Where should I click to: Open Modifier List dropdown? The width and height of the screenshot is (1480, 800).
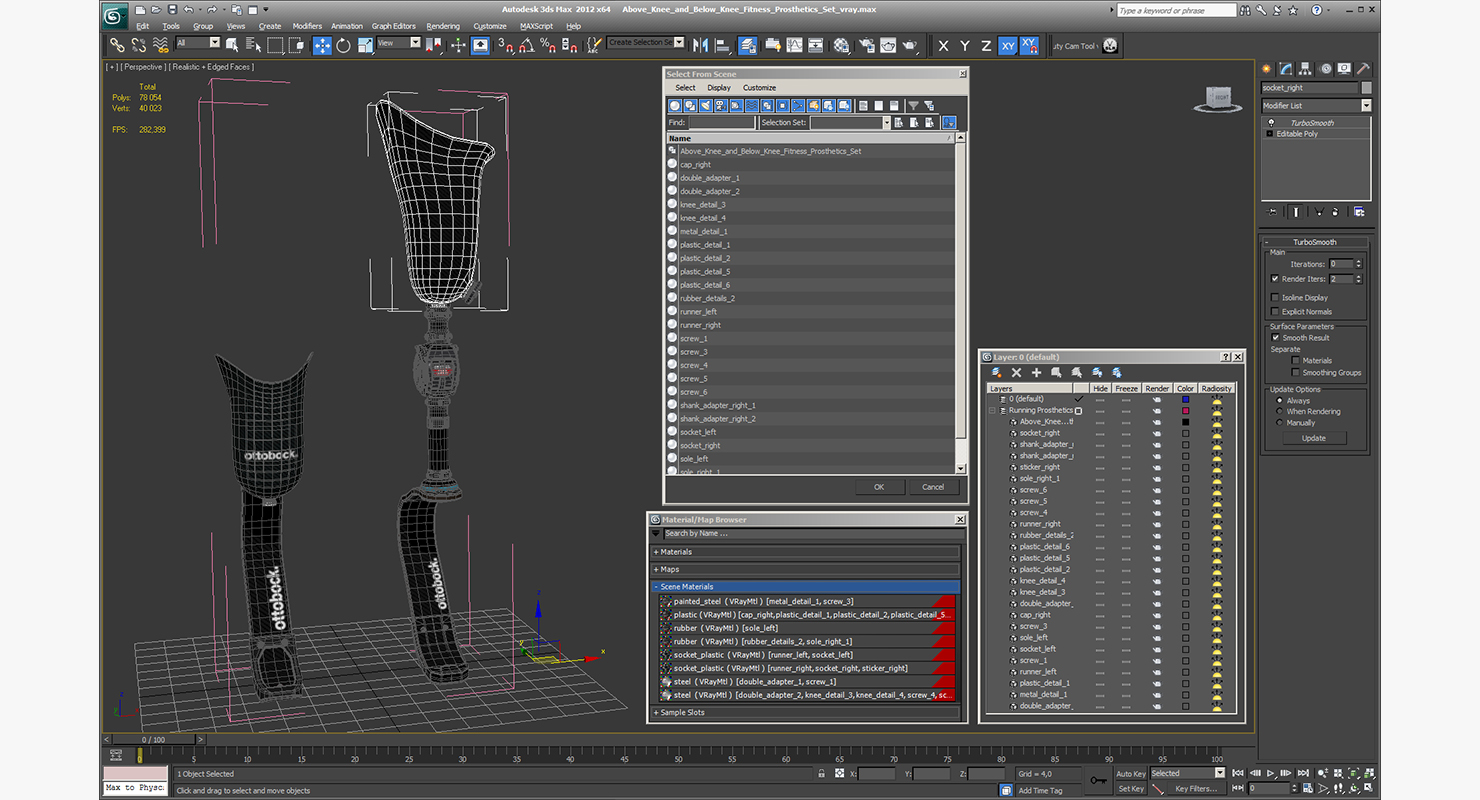point(1316,105)
